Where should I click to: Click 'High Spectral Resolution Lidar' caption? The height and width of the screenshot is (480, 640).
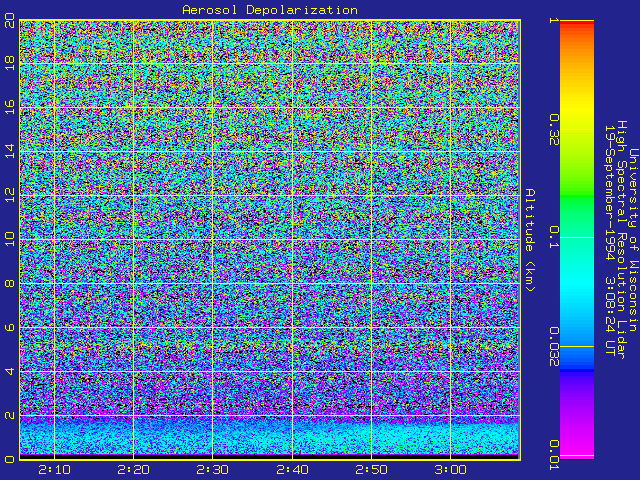(x=621, y=240)
